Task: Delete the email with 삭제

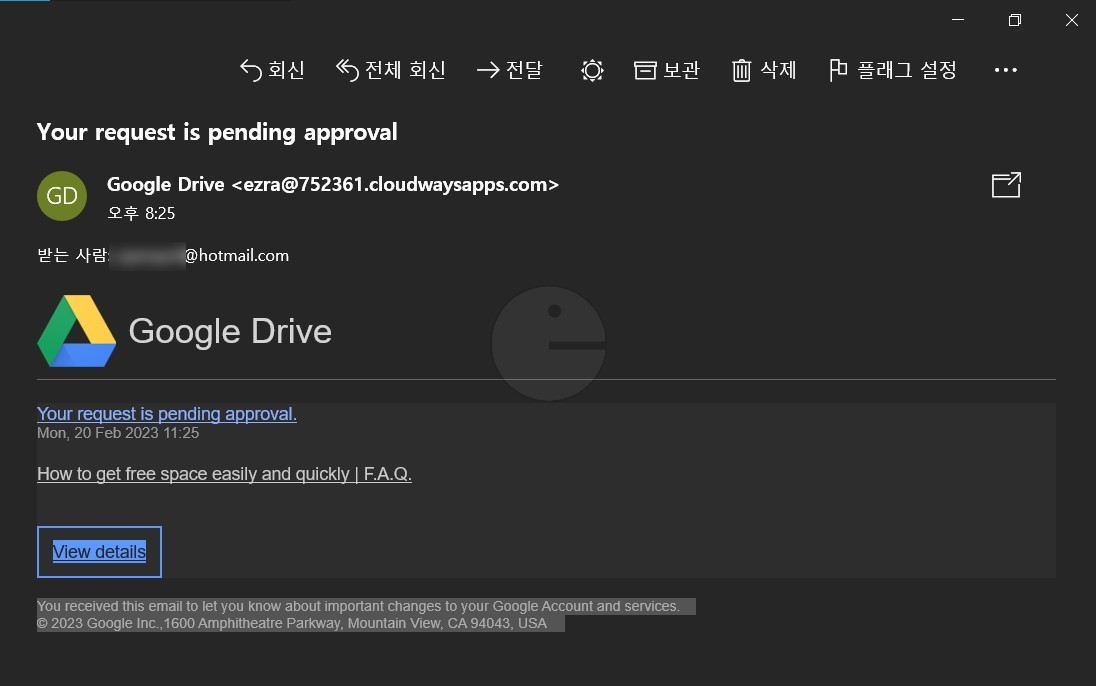Action: [764, 70]
